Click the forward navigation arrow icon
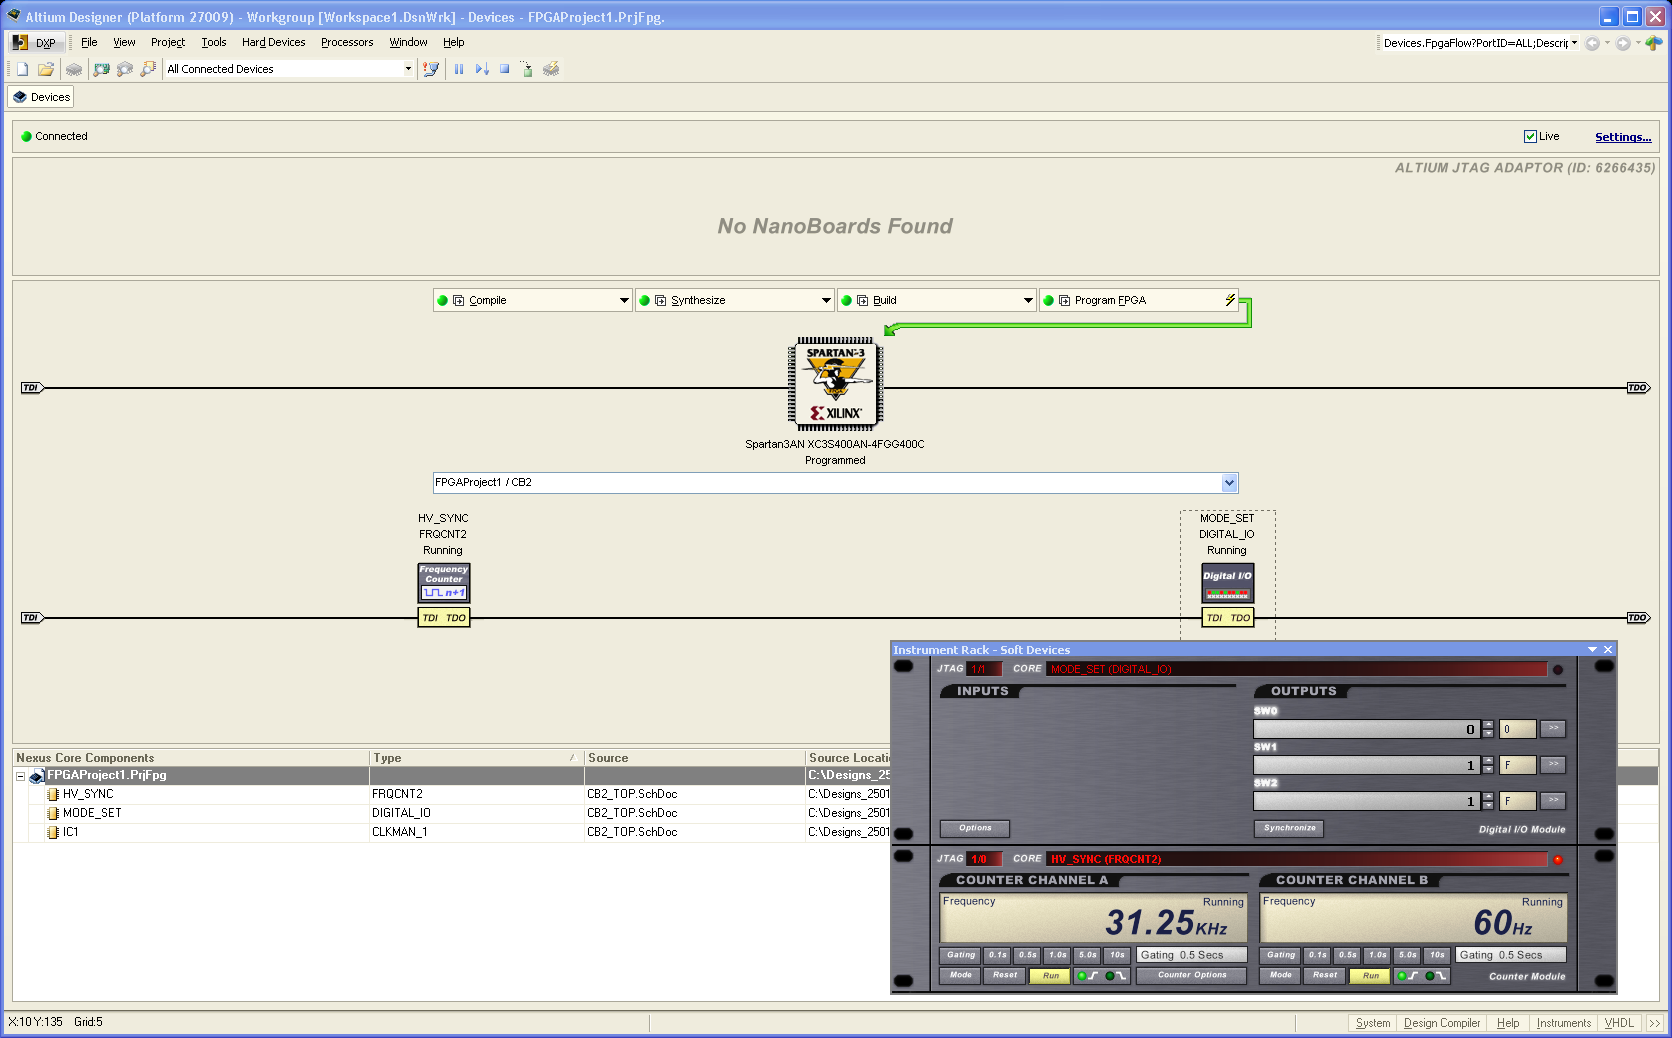 (x=1623, y=43)
